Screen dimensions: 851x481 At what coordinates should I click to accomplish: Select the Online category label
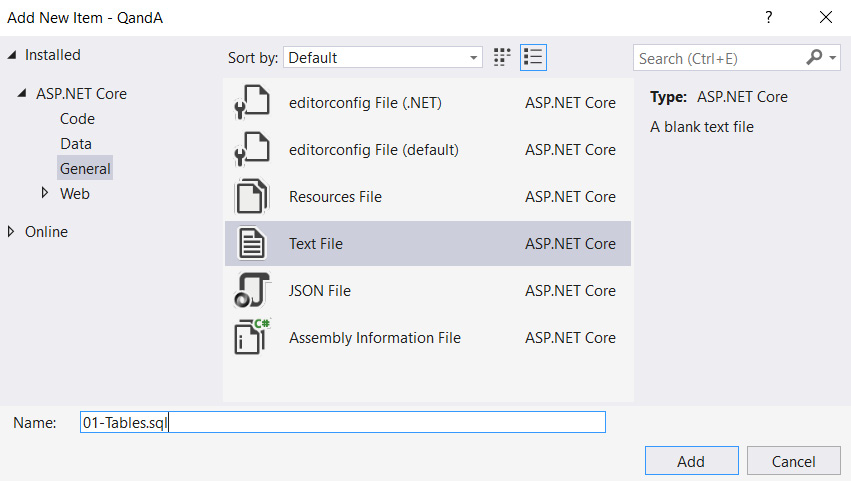(46, 231)
